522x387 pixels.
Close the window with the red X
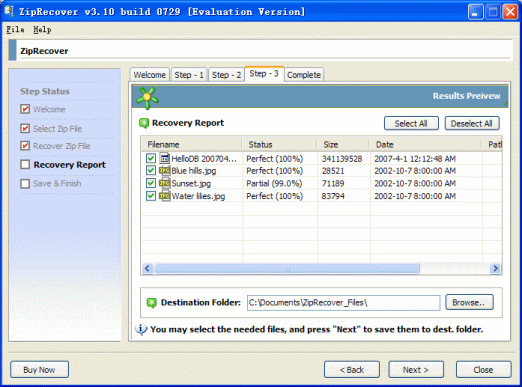510,12
